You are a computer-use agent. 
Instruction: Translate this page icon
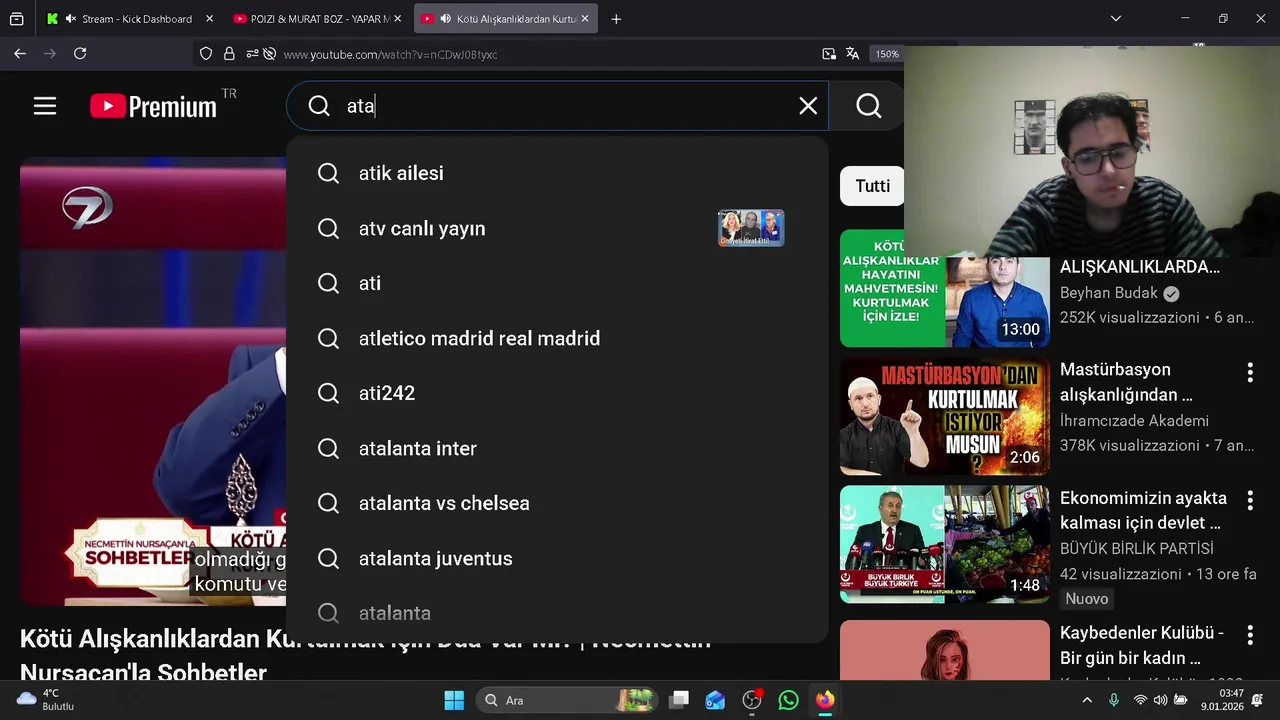coord(852,54)
